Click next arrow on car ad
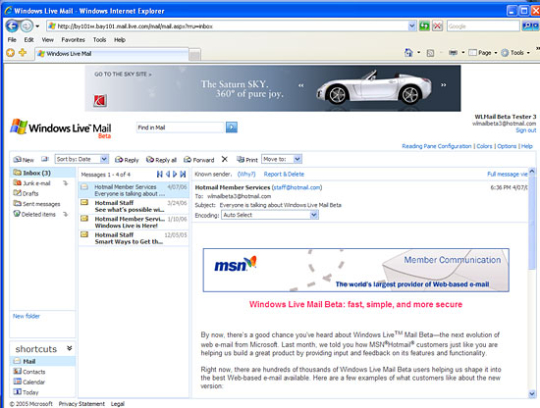The image size is (540, 408). pyautogui.click(x=444, y=85)
